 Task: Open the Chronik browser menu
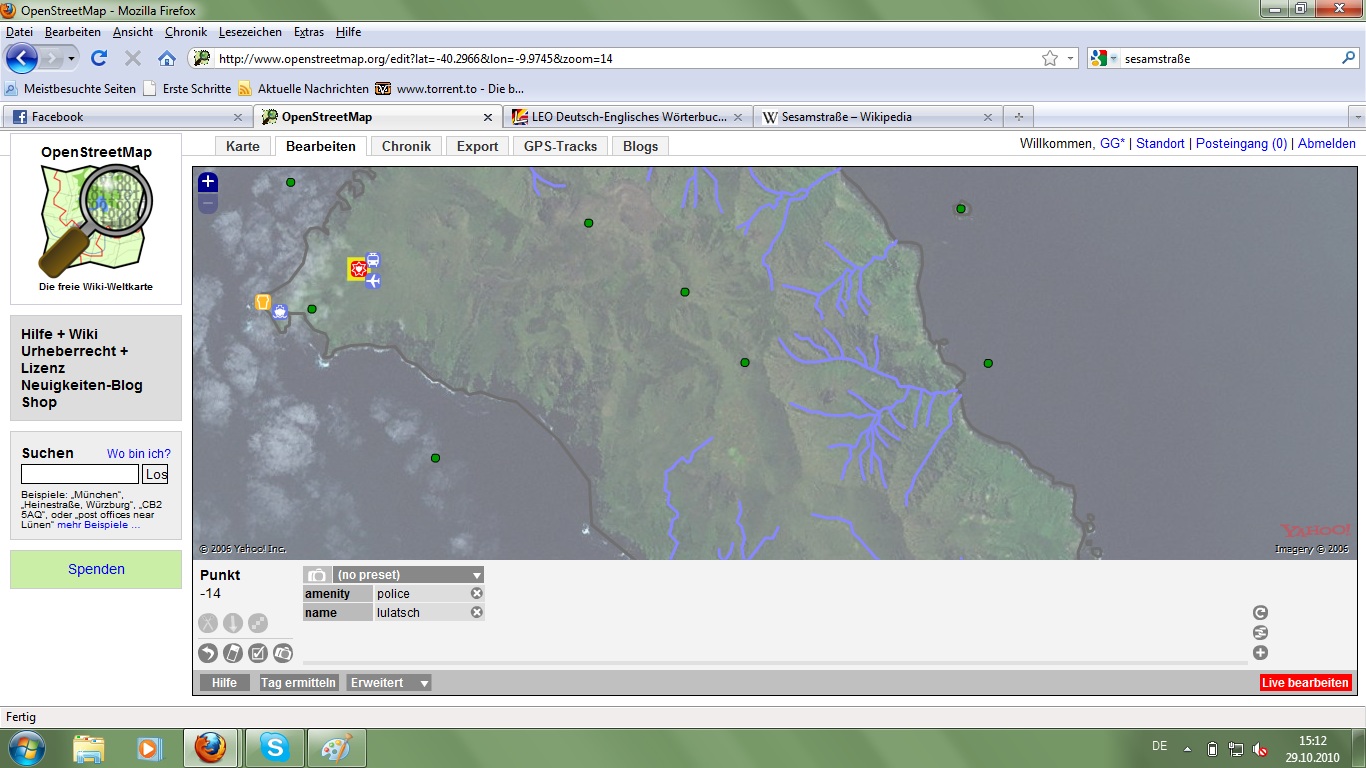186,32
